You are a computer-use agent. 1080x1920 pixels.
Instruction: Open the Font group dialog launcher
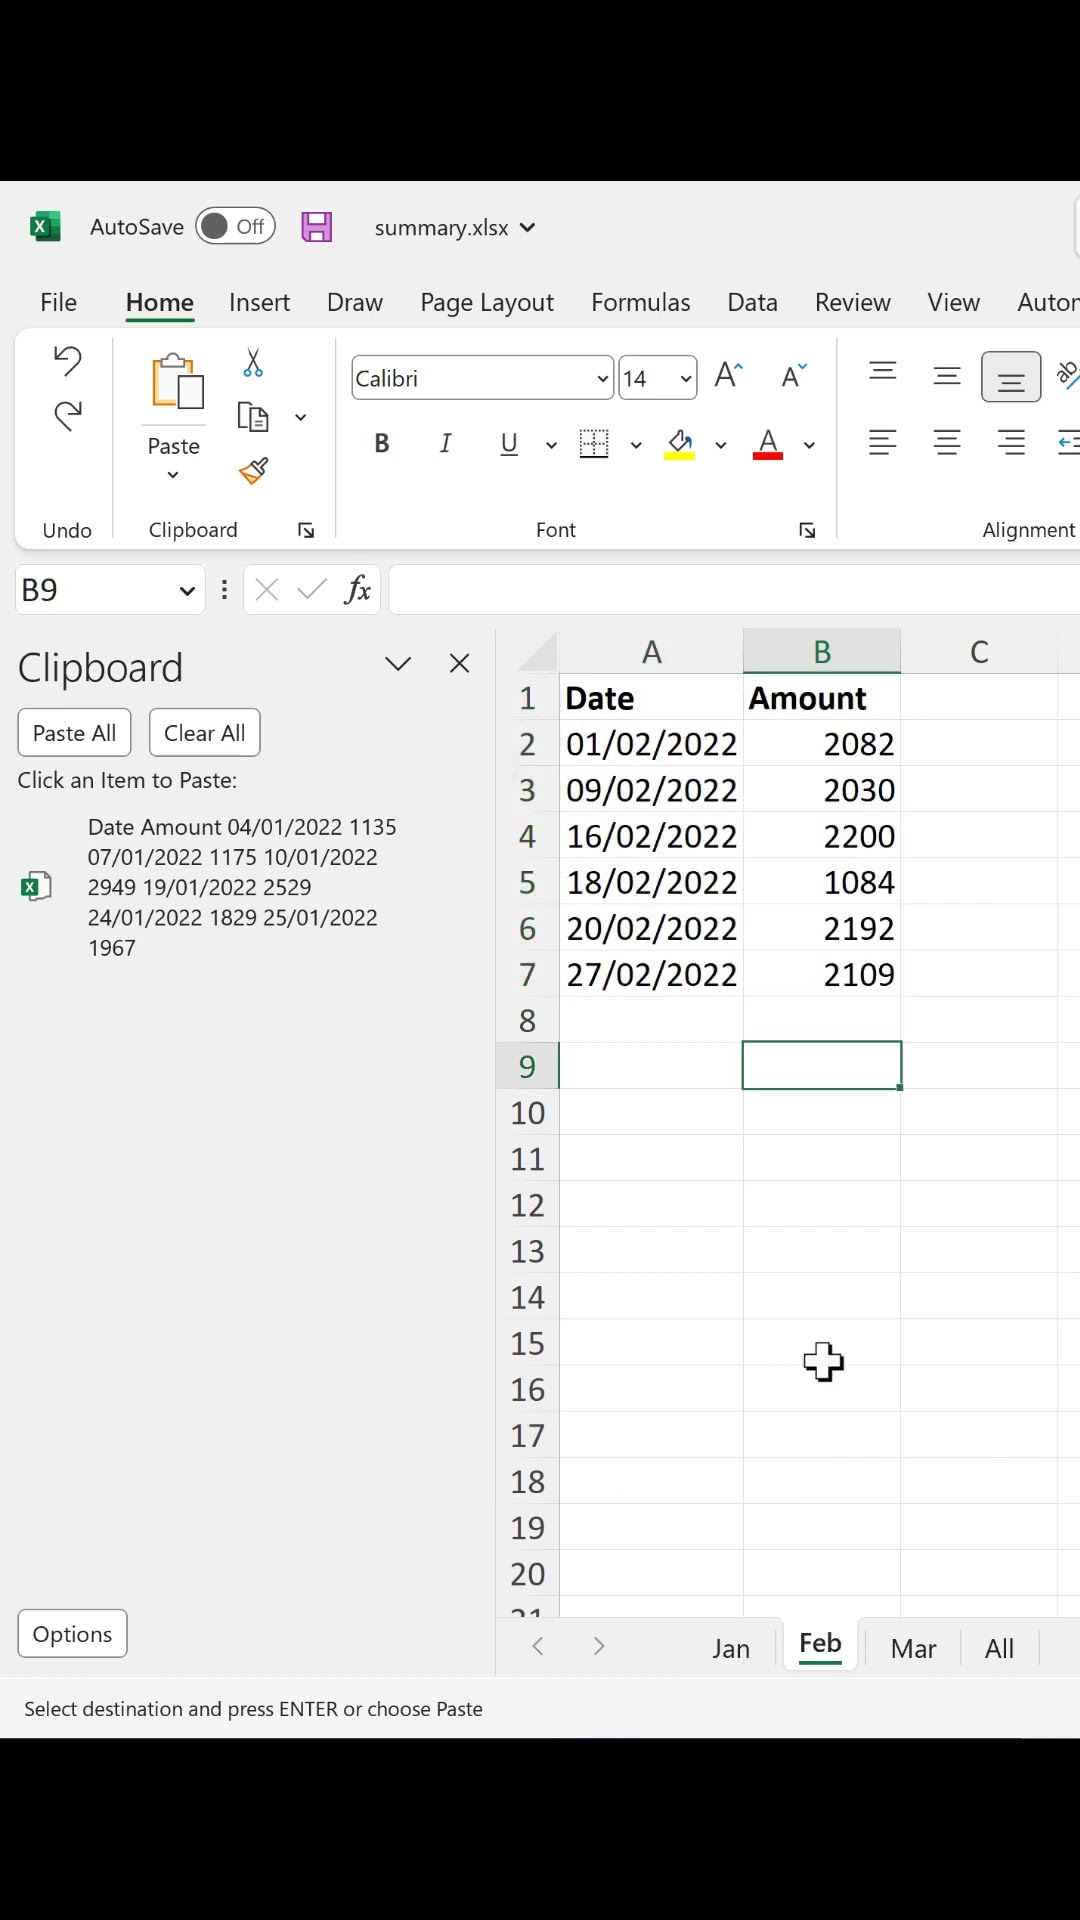[807, 531]
